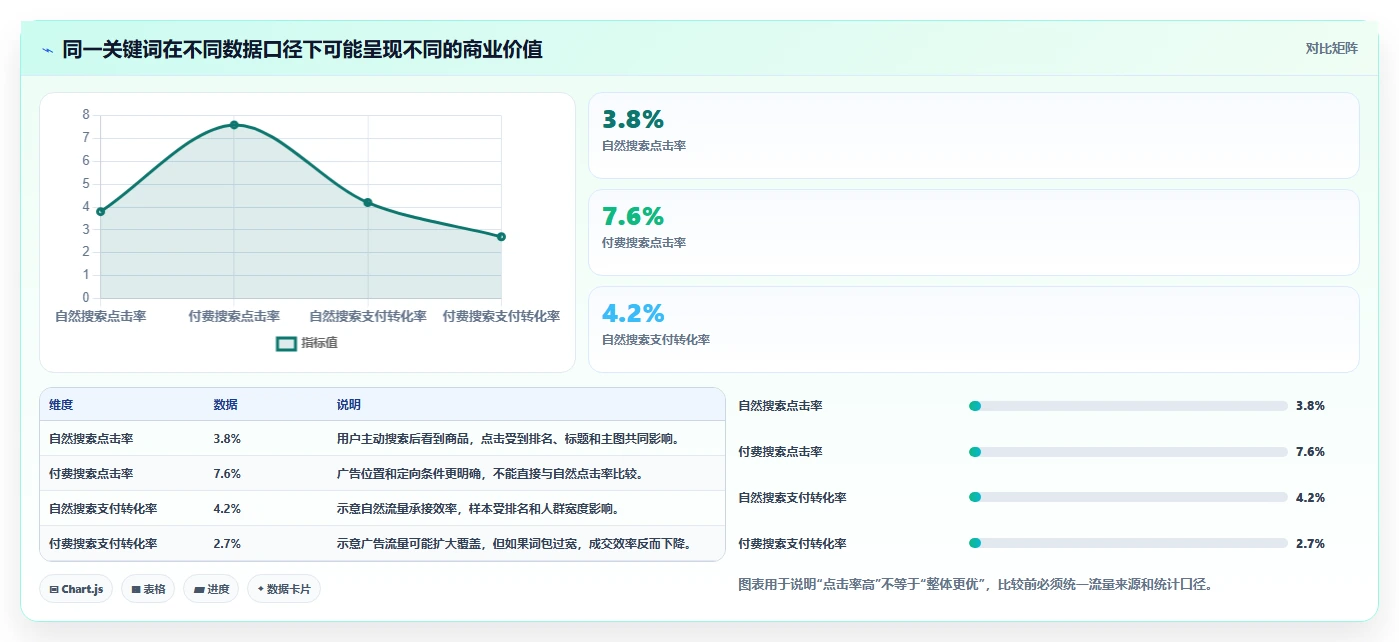This screenshot has width=1399, height=642.
Task: Open the 7.6% 付费搜索点击率 data card
Action: tap(973, 232)
